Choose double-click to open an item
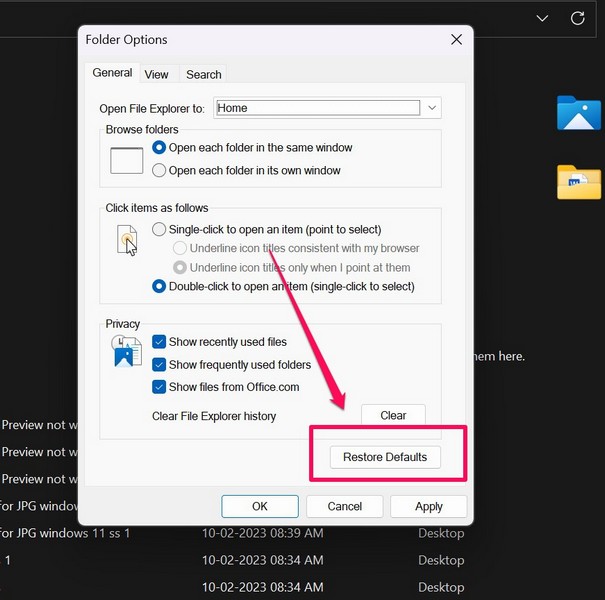 point(159,286)
